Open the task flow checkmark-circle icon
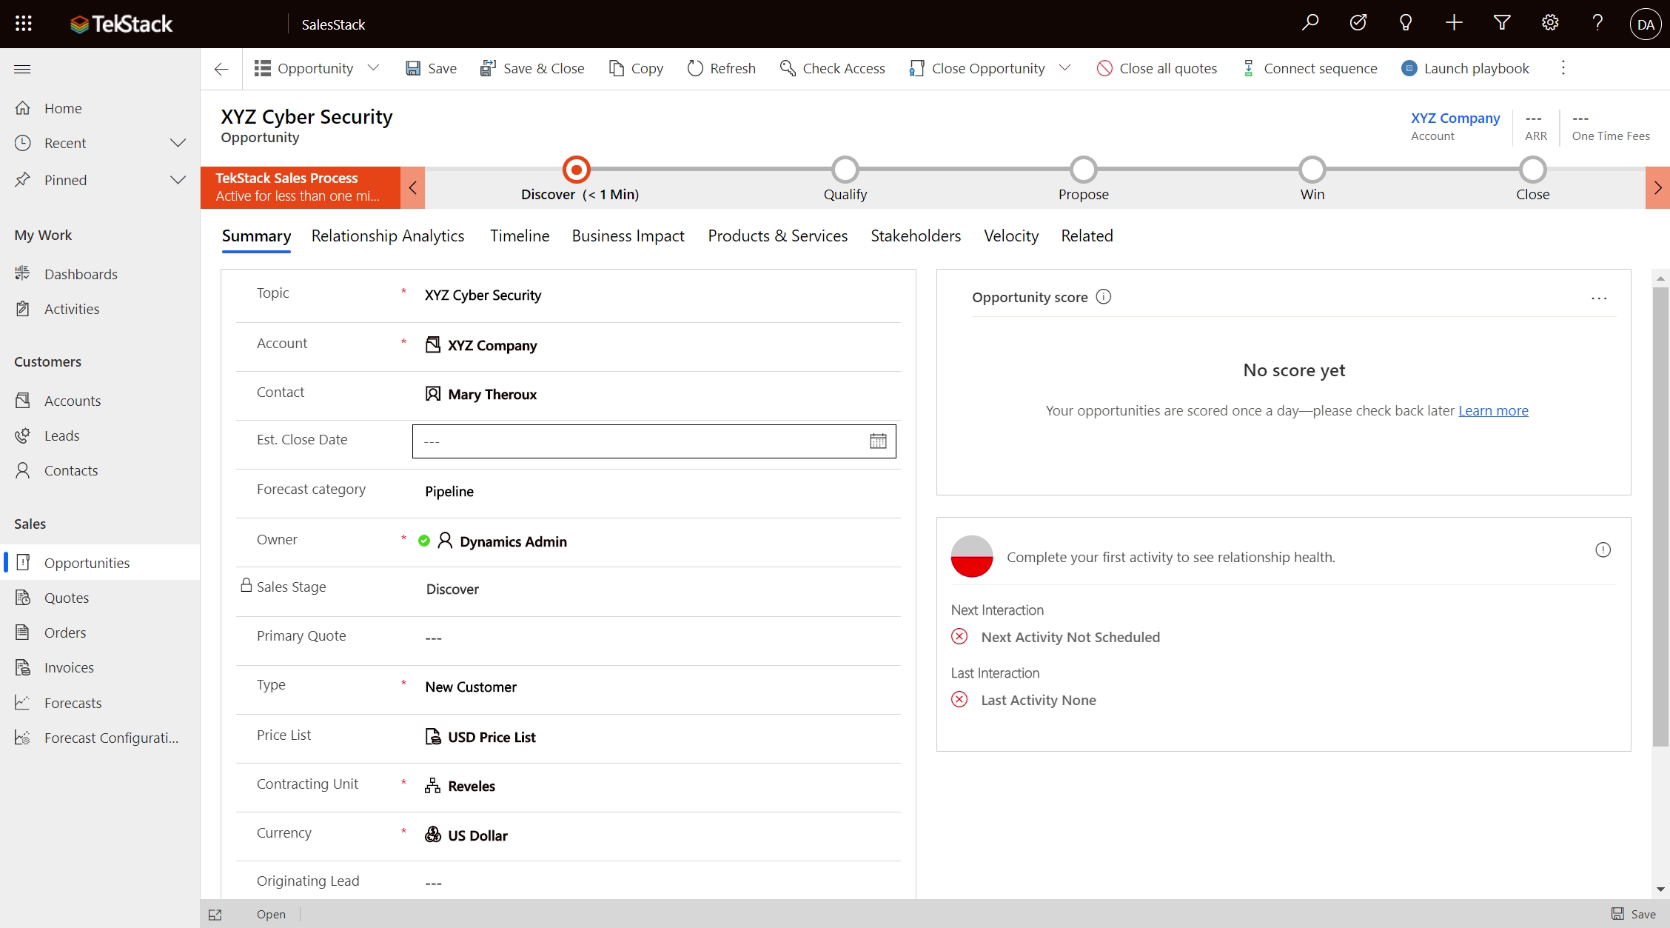Viewport: 1670px width, 928px height. 1358,23
